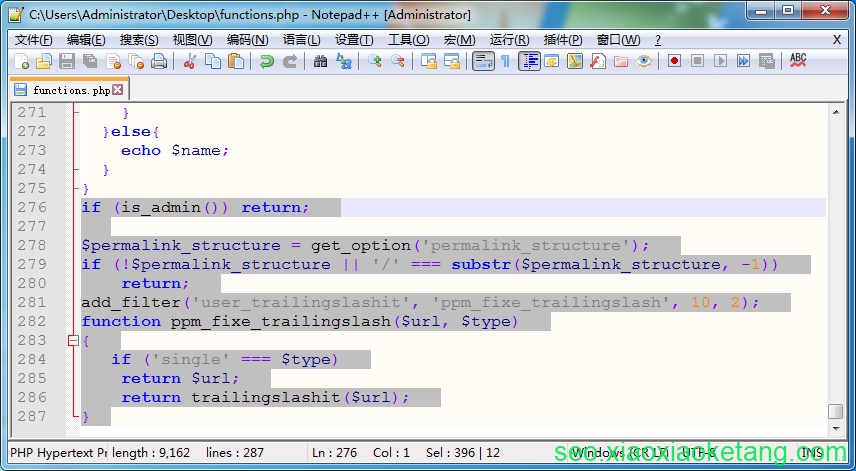Open the 设置(T) menu
This screenshot has width=856, height=471.
pyautogui.click(x=354, y=40)
